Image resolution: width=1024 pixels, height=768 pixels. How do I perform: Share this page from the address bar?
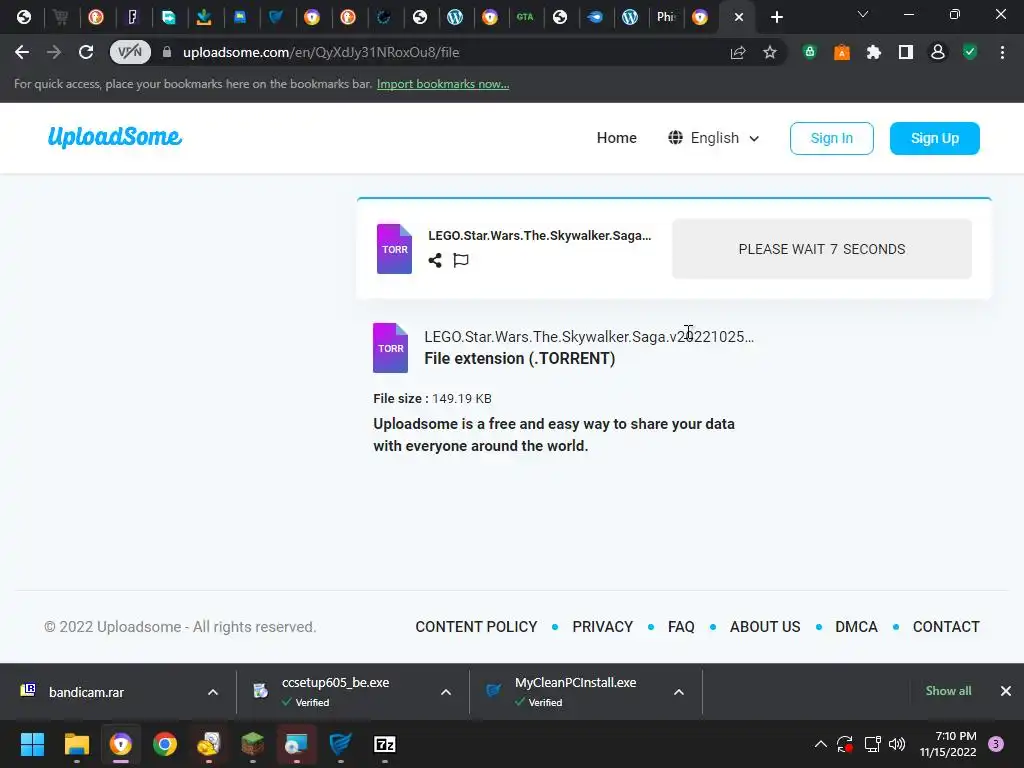[738, 52]
